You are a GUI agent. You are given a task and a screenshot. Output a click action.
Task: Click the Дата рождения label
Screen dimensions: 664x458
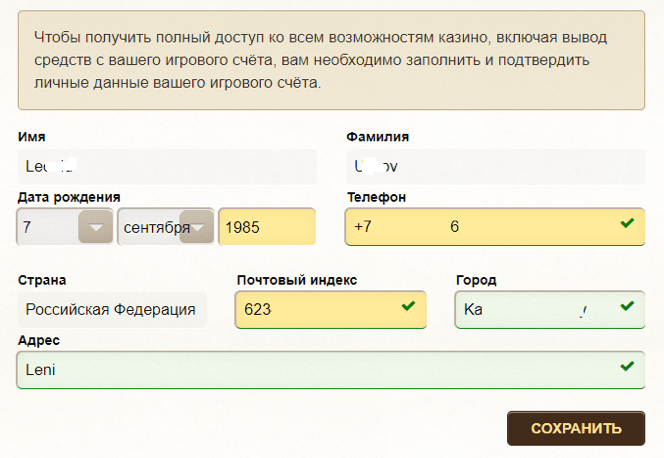[69, 197]
